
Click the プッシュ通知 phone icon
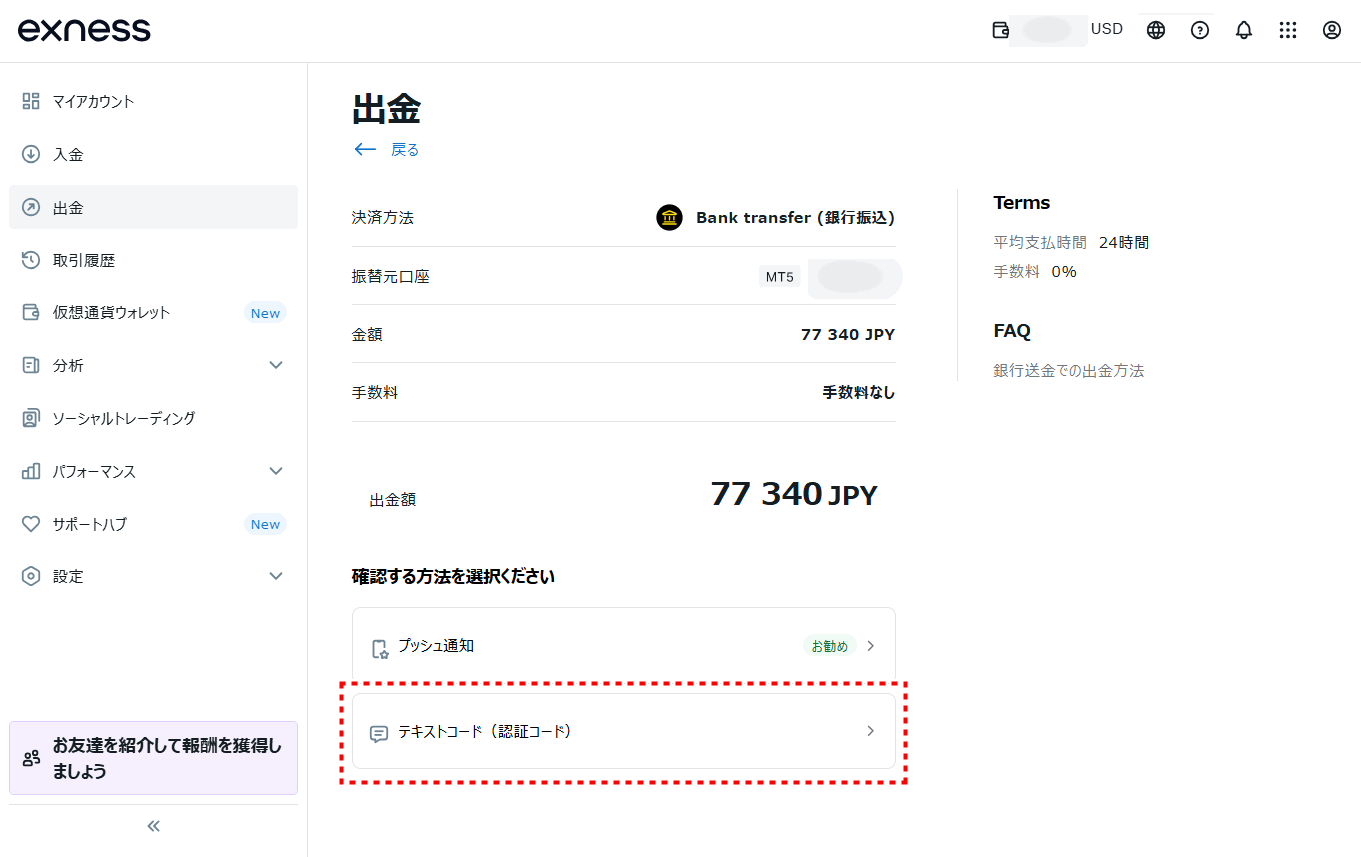pos(379,650)
